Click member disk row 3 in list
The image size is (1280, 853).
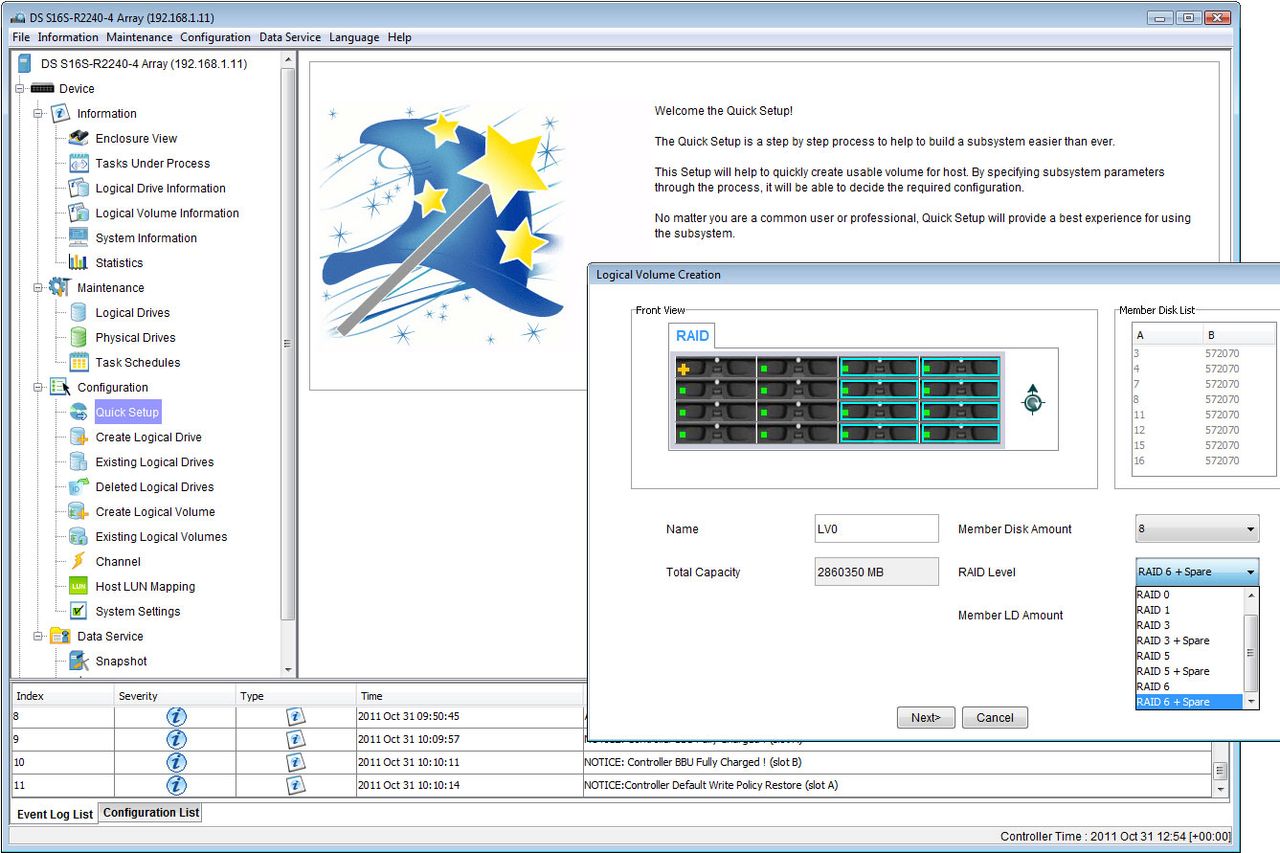pos(1203,353)
